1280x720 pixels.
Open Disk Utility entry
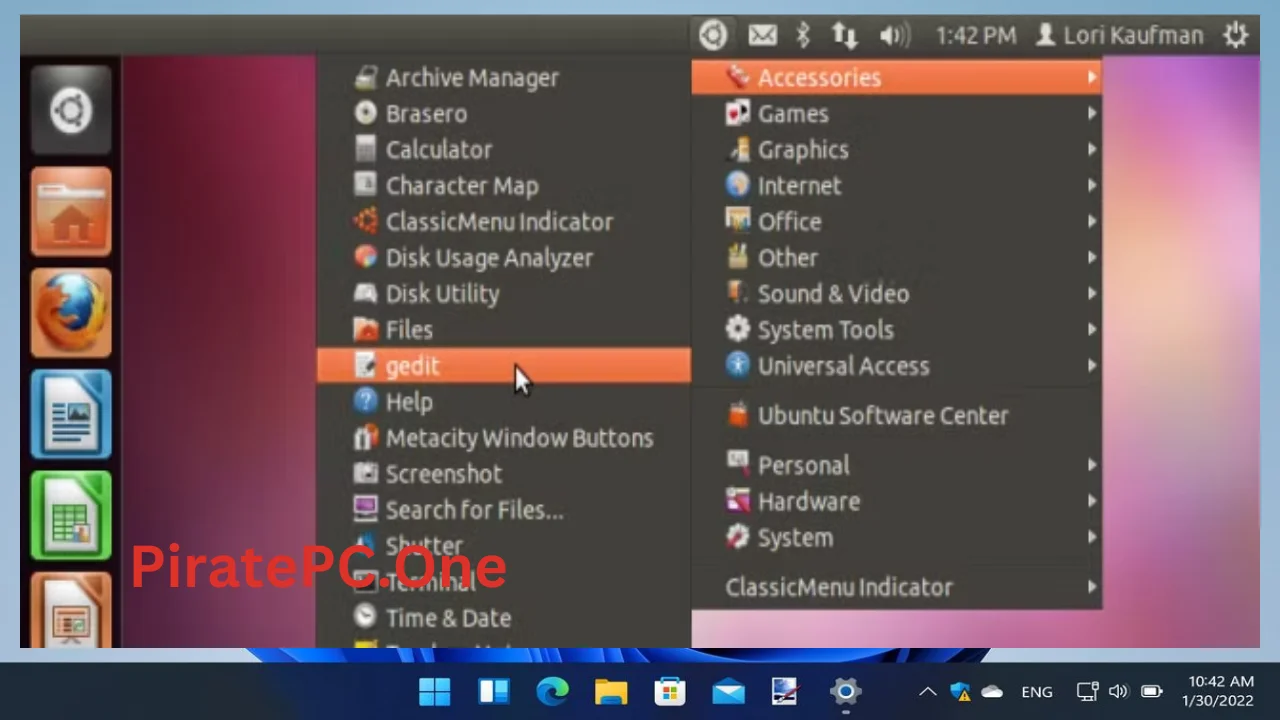pyautogui.click(x=504, y=294)
